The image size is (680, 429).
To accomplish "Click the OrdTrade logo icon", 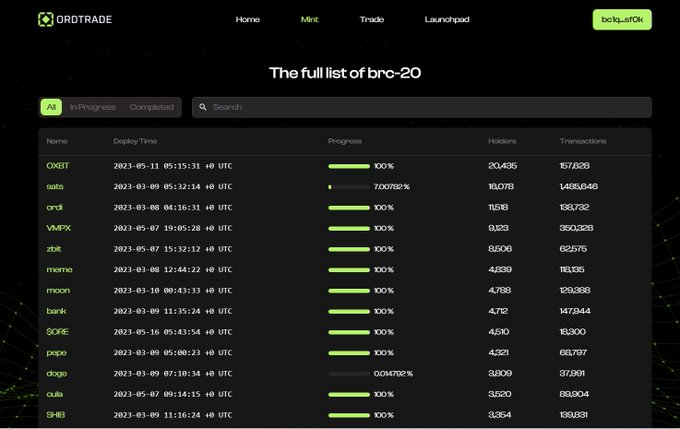I will tap(46, 20).
